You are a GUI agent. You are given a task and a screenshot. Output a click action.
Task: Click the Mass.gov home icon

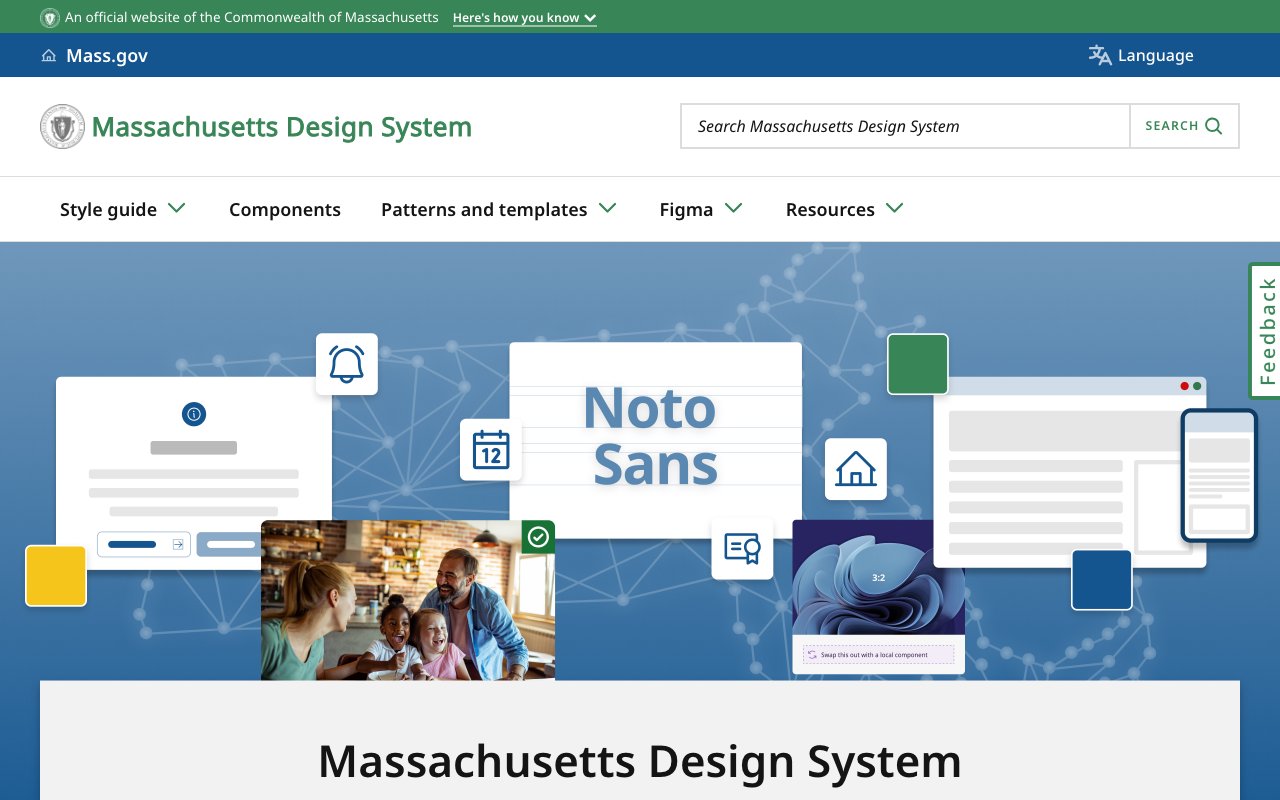click(x=48, y=56)
